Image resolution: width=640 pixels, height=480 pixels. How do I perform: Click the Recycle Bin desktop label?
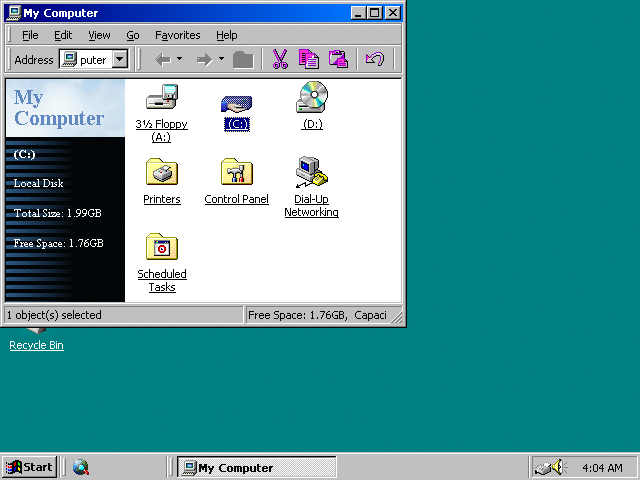pyautogui.click(x=36, y=345)
